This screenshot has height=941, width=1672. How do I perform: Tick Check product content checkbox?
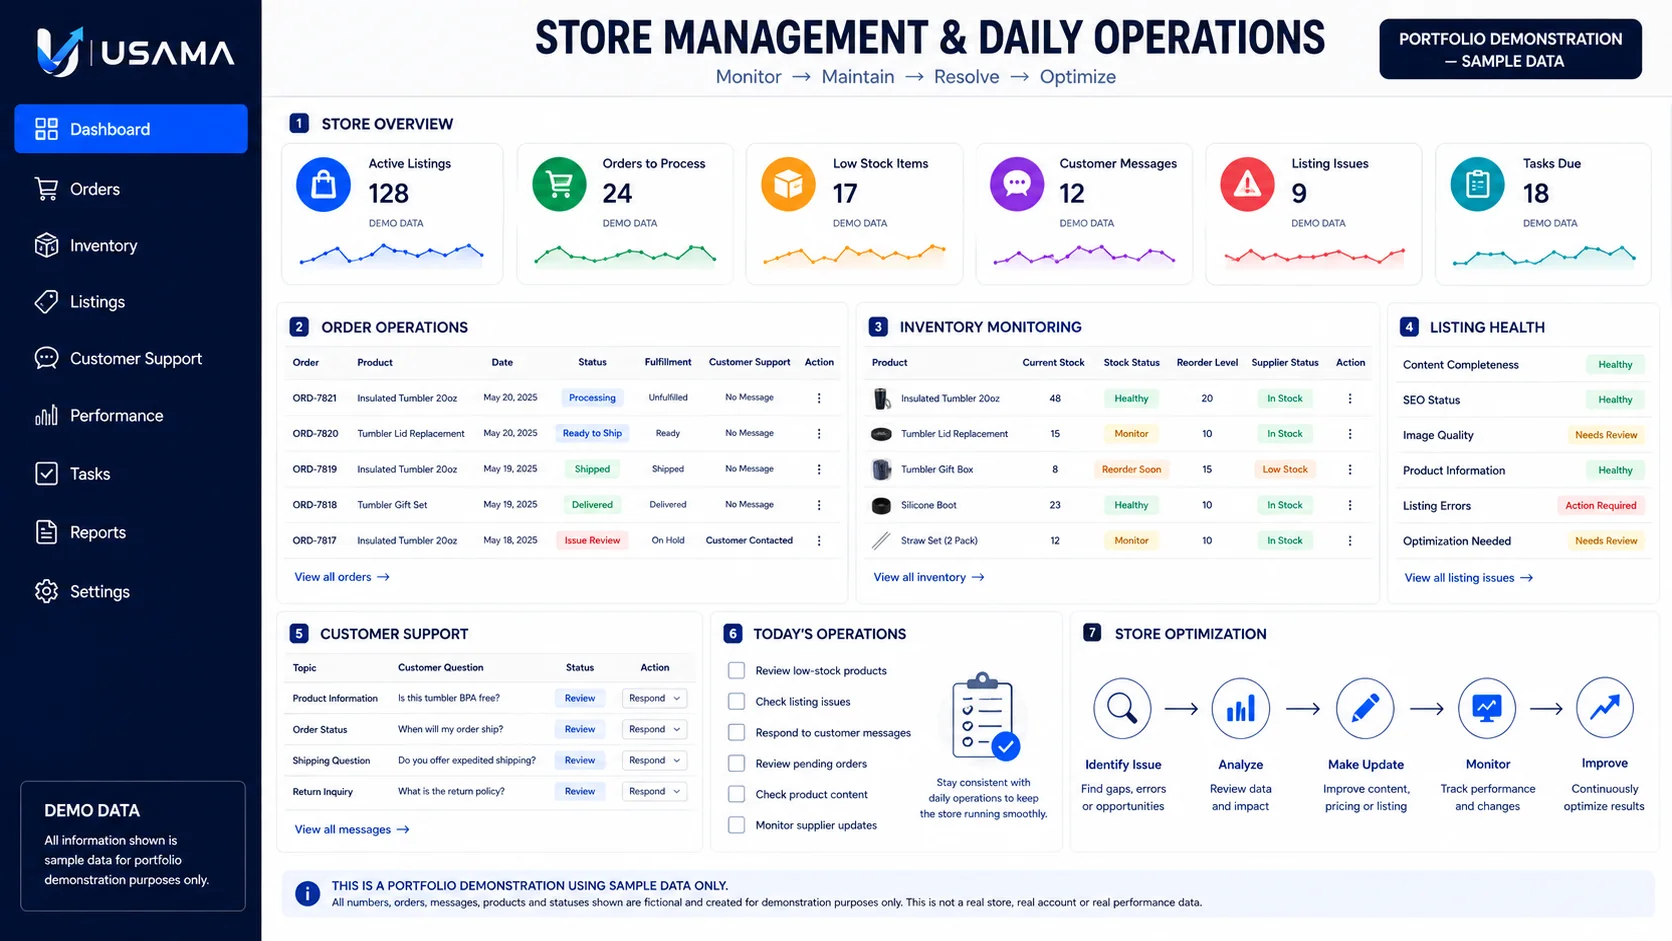pyautogui.click(x=736, y=795)
